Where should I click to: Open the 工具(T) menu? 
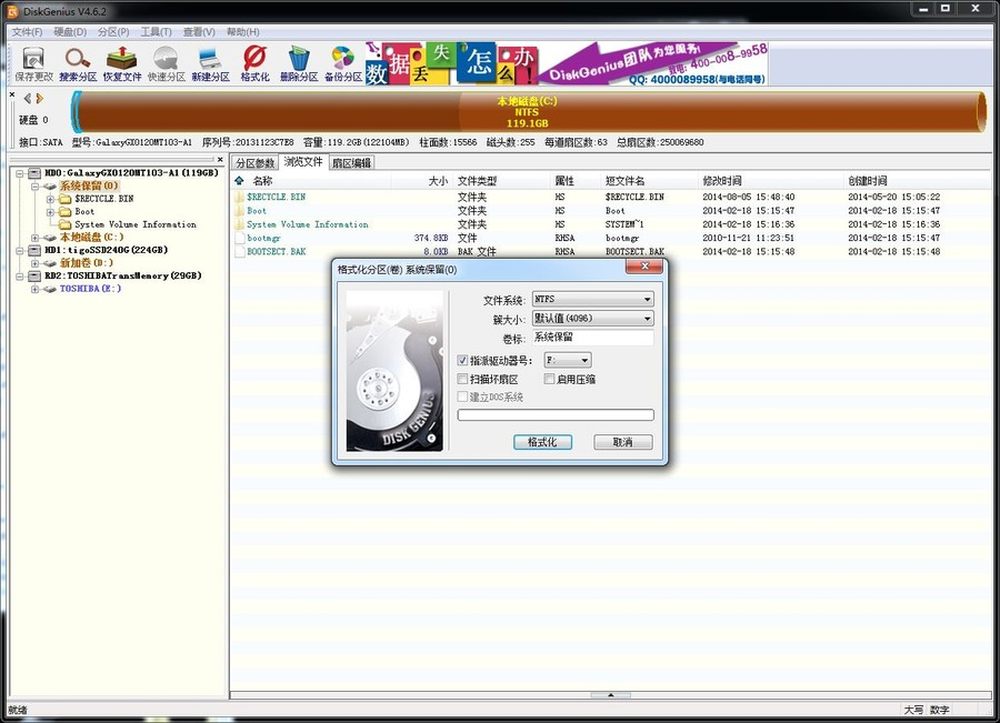(x=156, y=32)
